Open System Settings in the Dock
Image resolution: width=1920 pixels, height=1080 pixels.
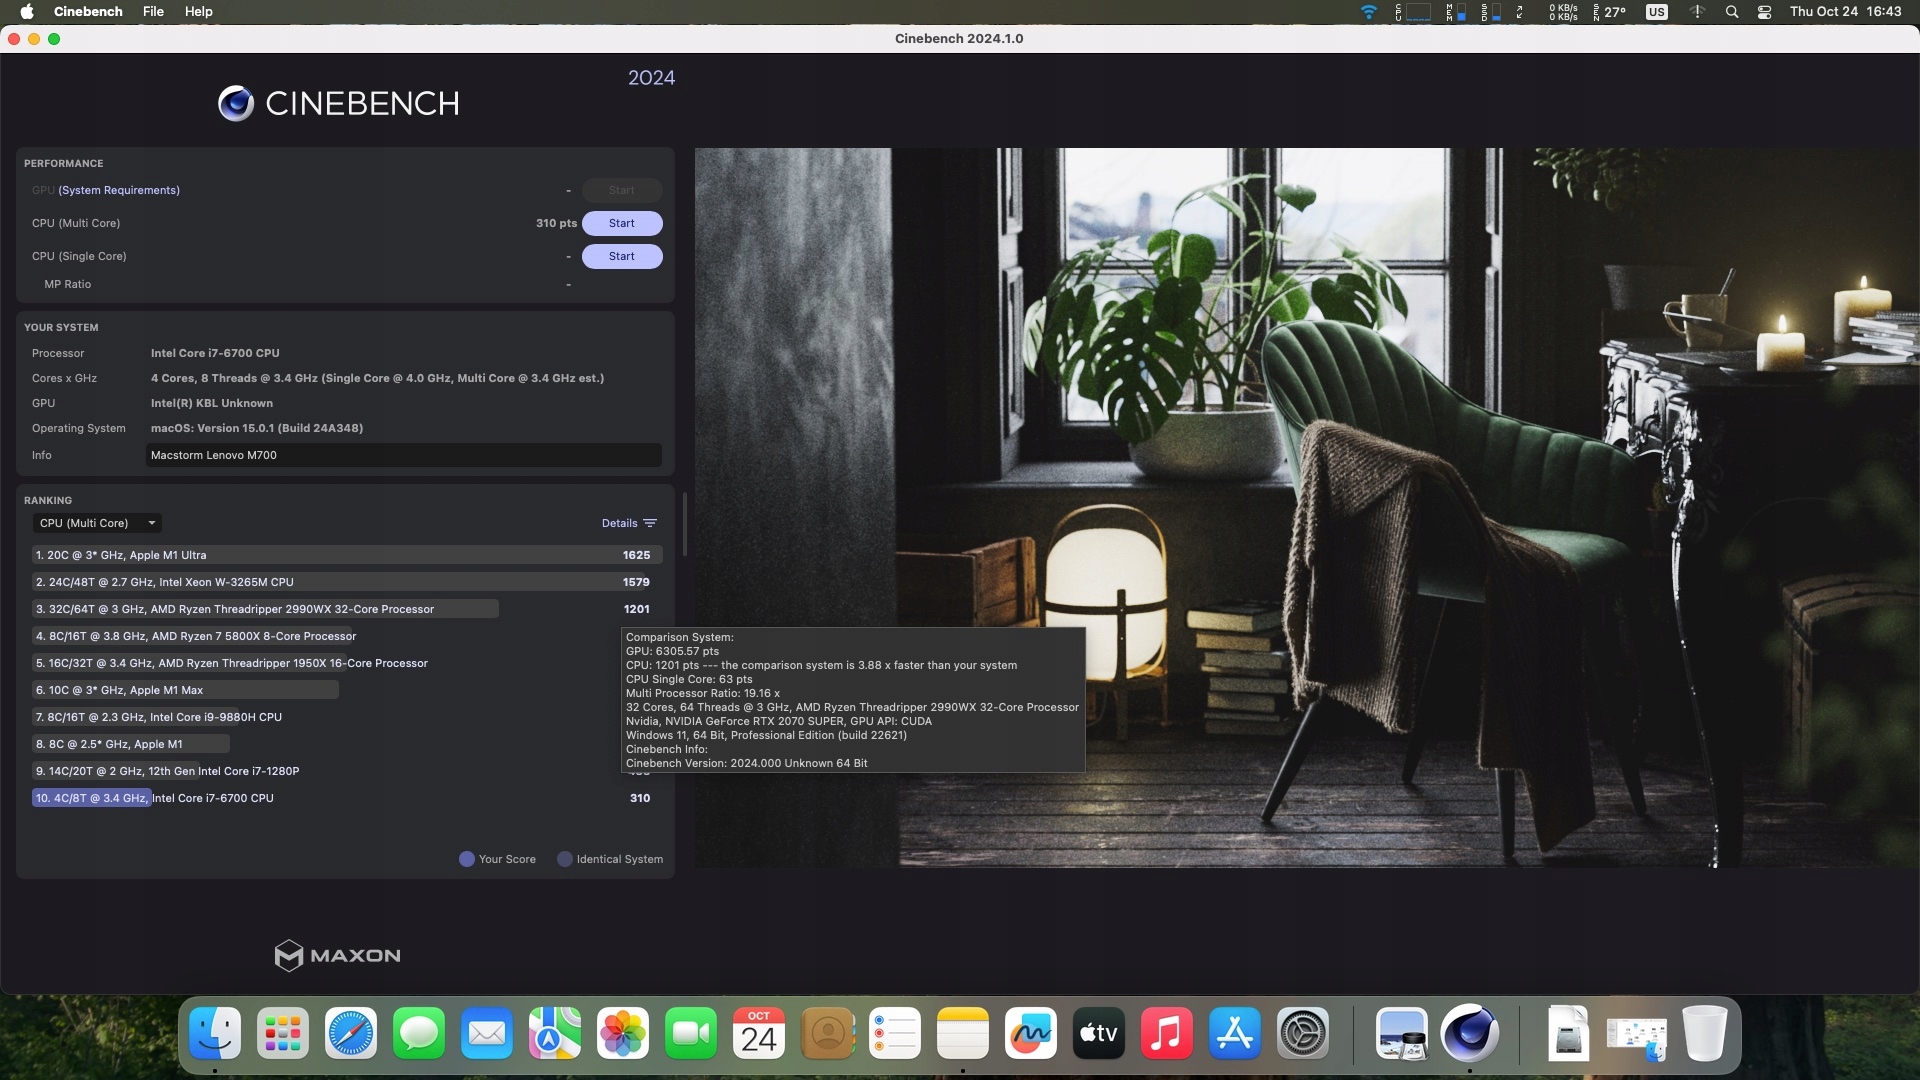tap(1303, 1033)
